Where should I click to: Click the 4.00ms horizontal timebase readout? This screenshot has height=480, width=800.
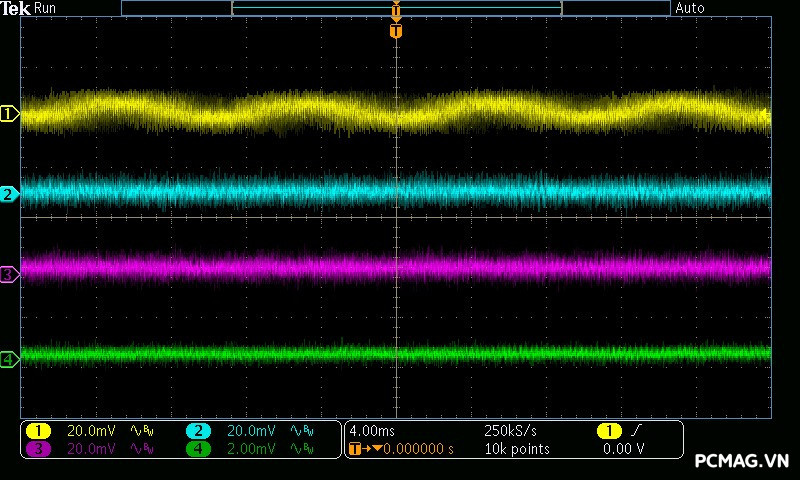(374, 431)
